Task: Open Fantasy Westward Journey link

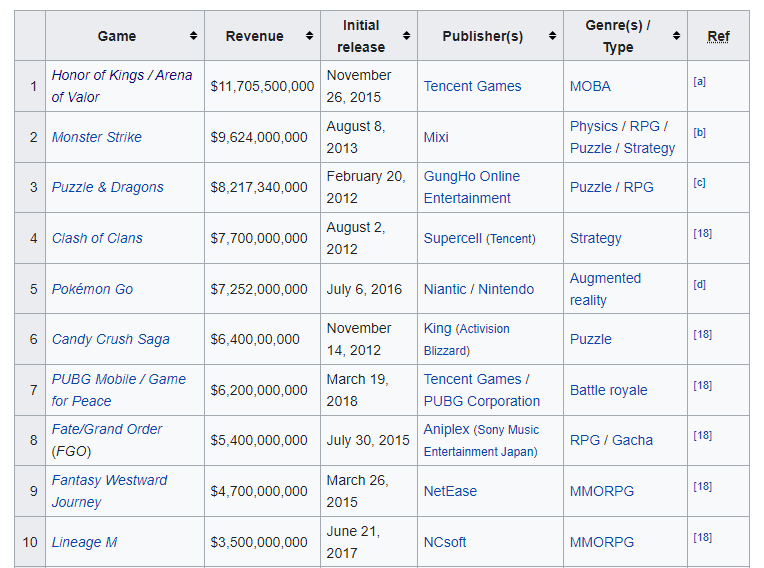Action: coord(109,491)
